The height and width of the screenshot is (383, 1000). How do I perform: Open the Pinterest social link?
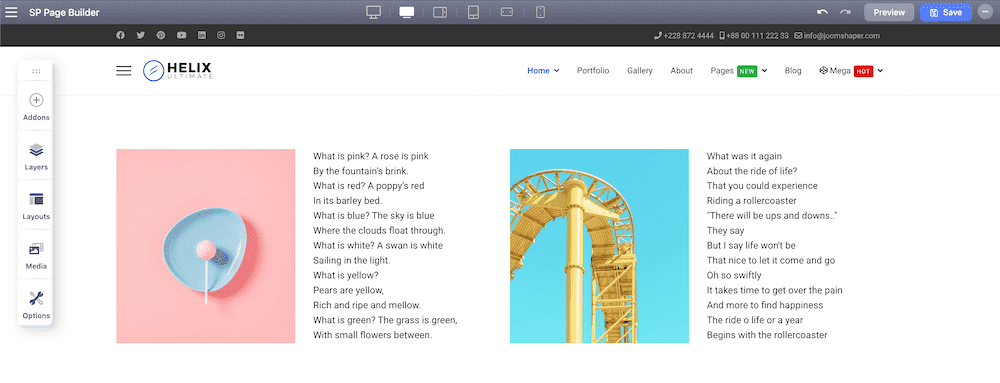[161, 36]
